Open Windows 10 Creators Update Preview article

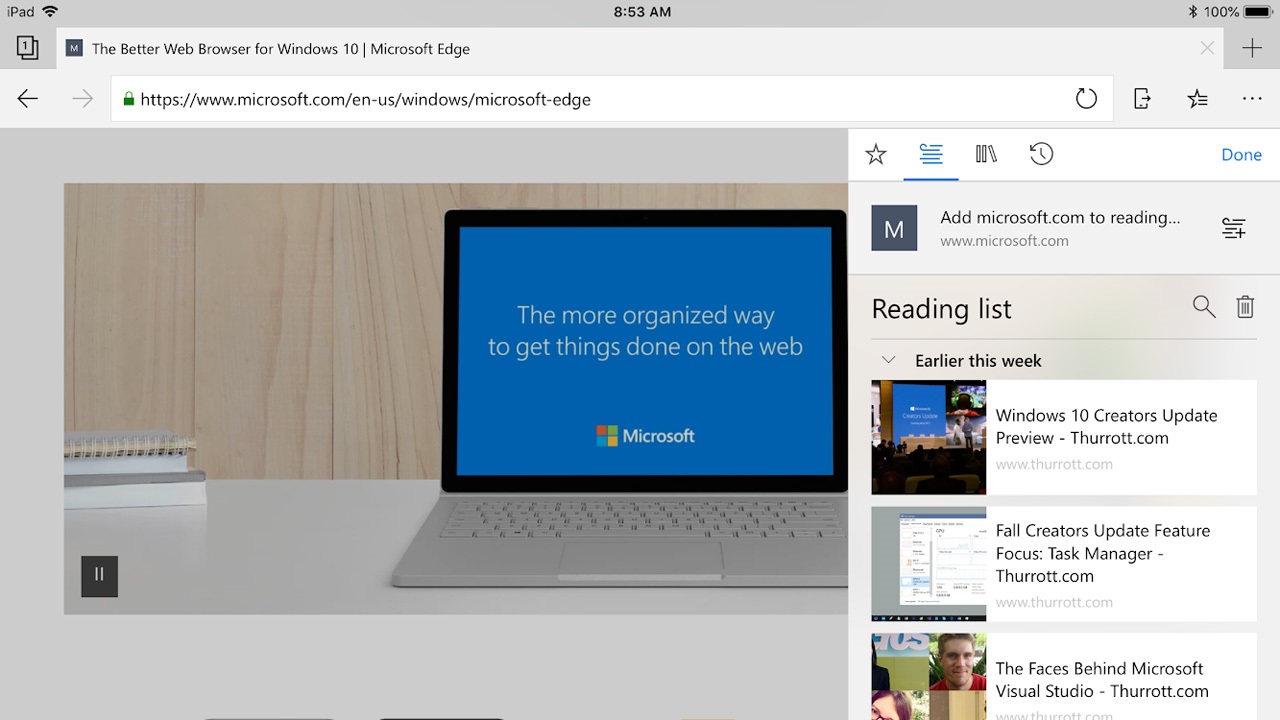[x=1063, y=437]
